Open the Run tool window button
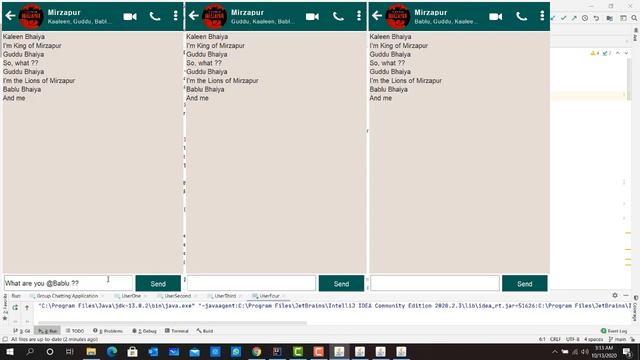Screen dimensions: 640x360 [47, 331]
